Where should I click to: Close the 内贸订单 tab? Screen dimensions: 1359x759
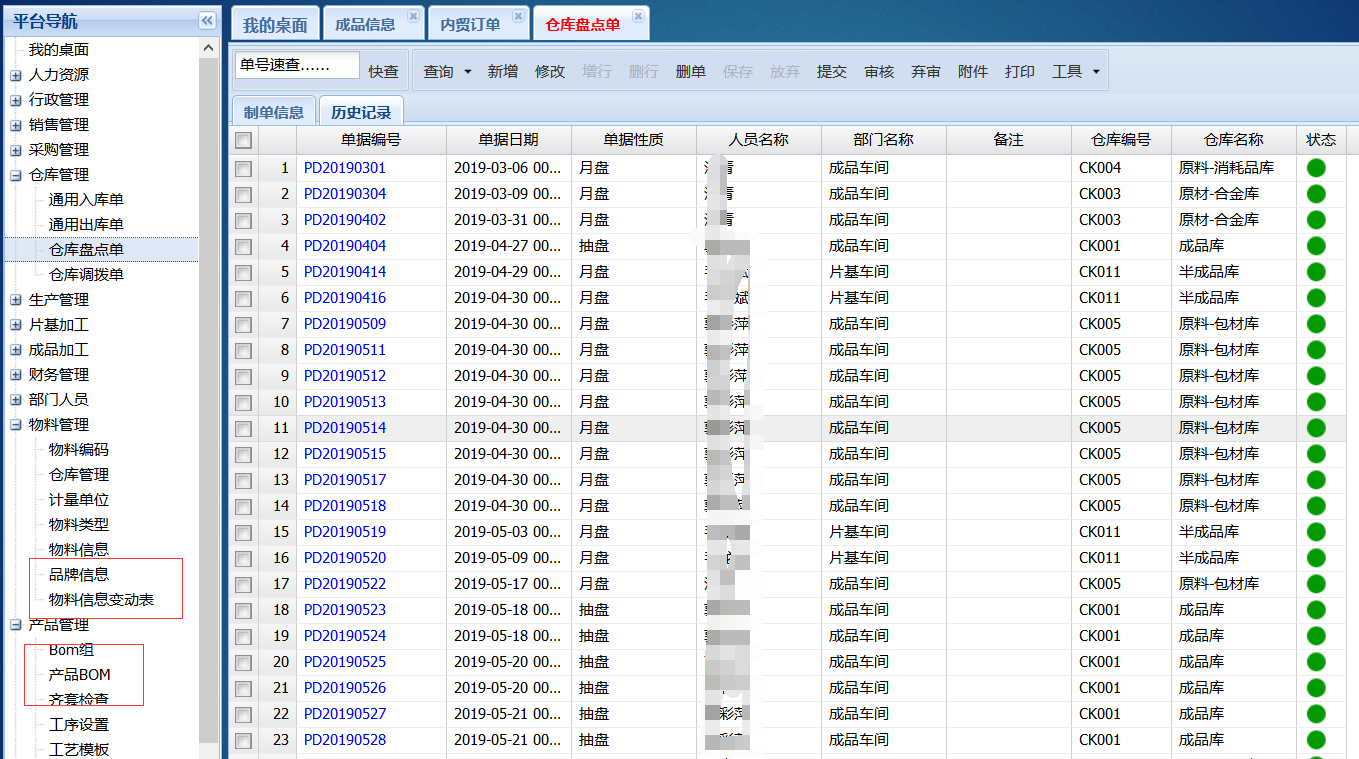point(518,16)
